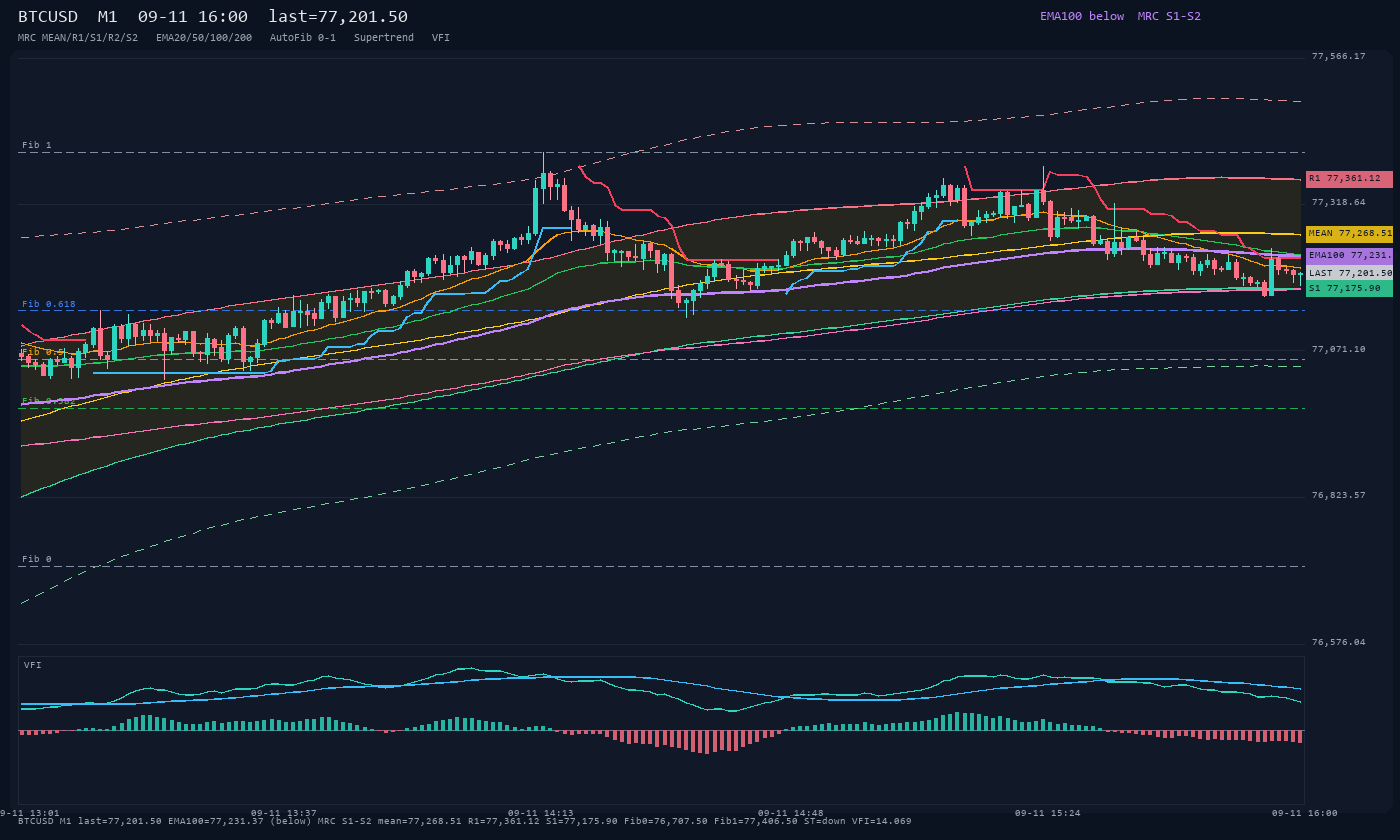This screenshot has width=1400, height=840.
Task: Select the Supertrend legend entry
Action: pyautogui.click(x=384, y=37)
